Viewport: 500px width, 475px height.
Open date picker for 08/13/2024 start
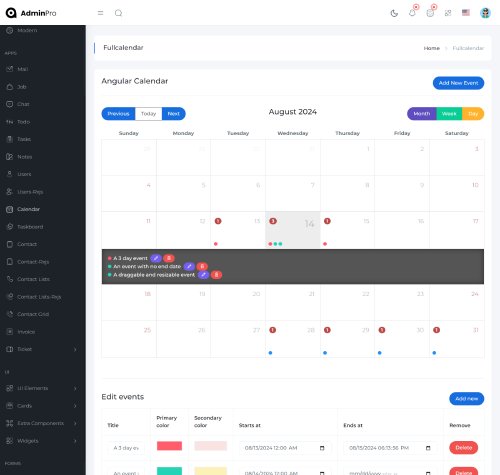(x=322, y=448)
